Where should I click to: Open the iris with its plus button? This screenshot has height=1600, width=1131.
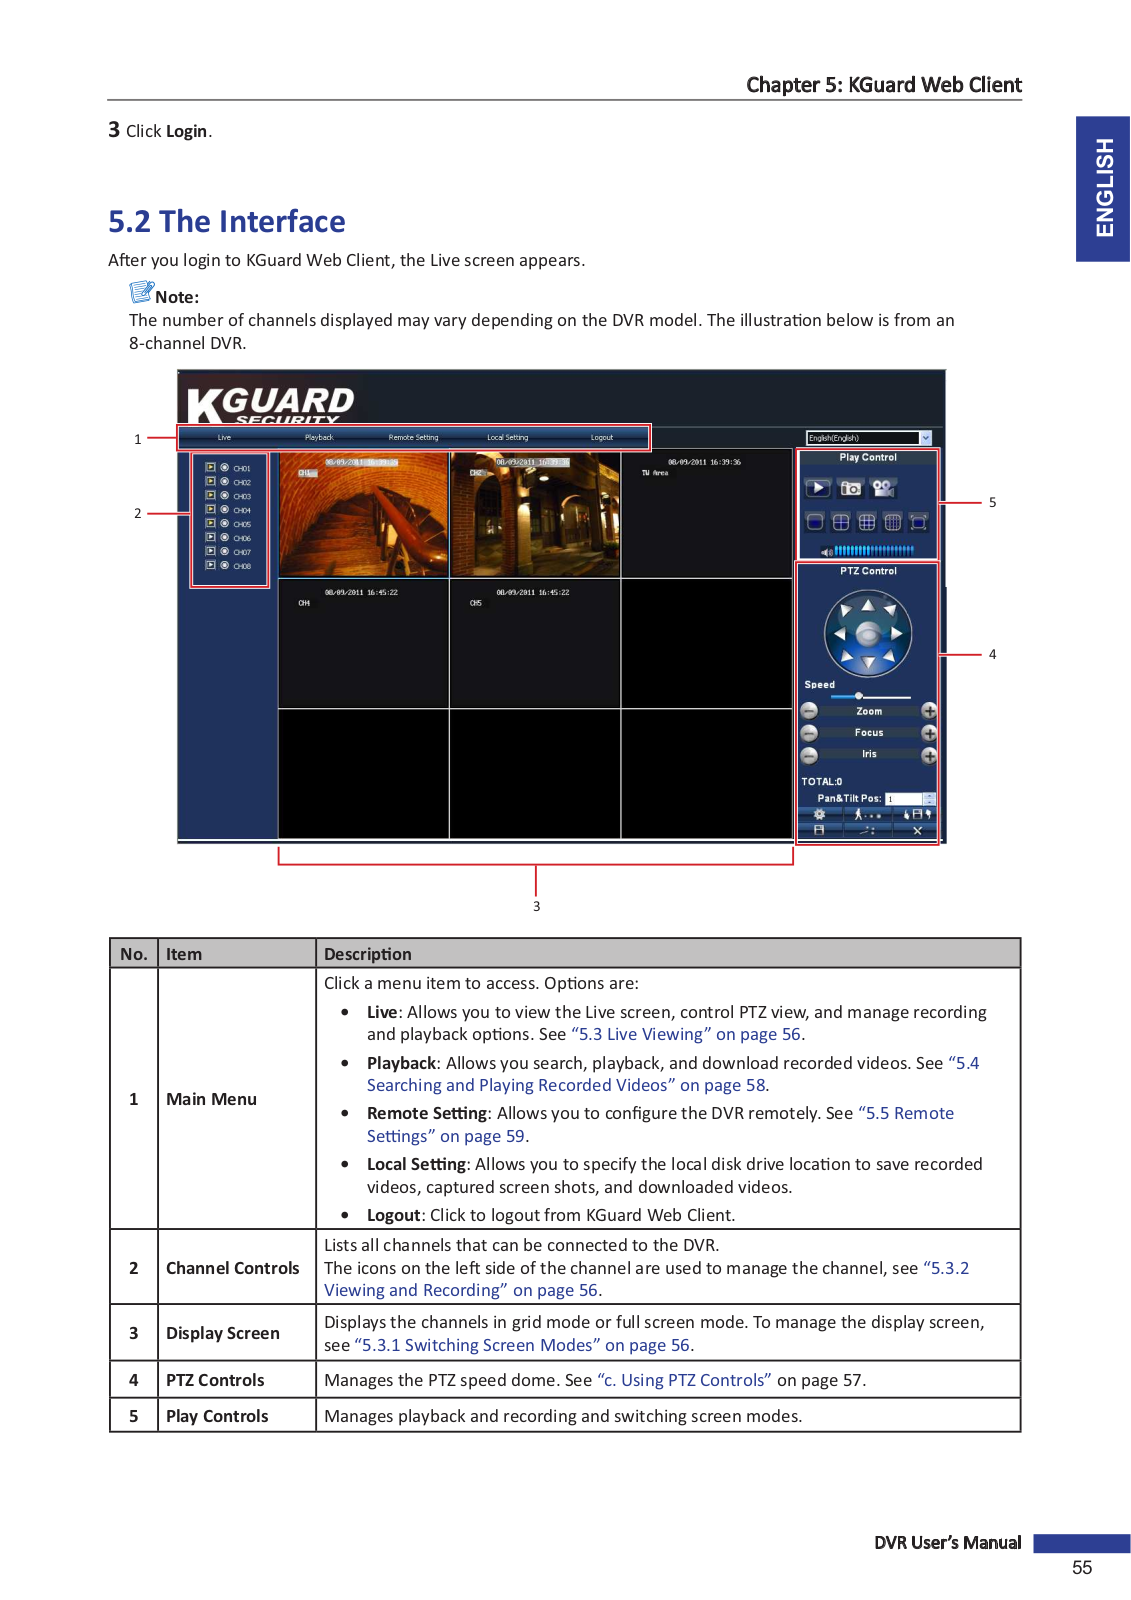coord(929,755)
